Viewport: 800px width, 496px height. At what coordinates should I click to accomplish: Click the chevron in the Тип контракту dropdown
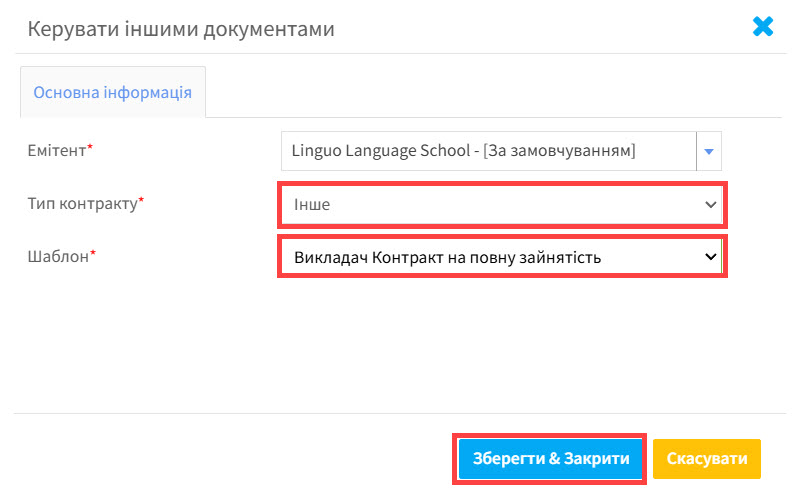(x=711, y=204)
